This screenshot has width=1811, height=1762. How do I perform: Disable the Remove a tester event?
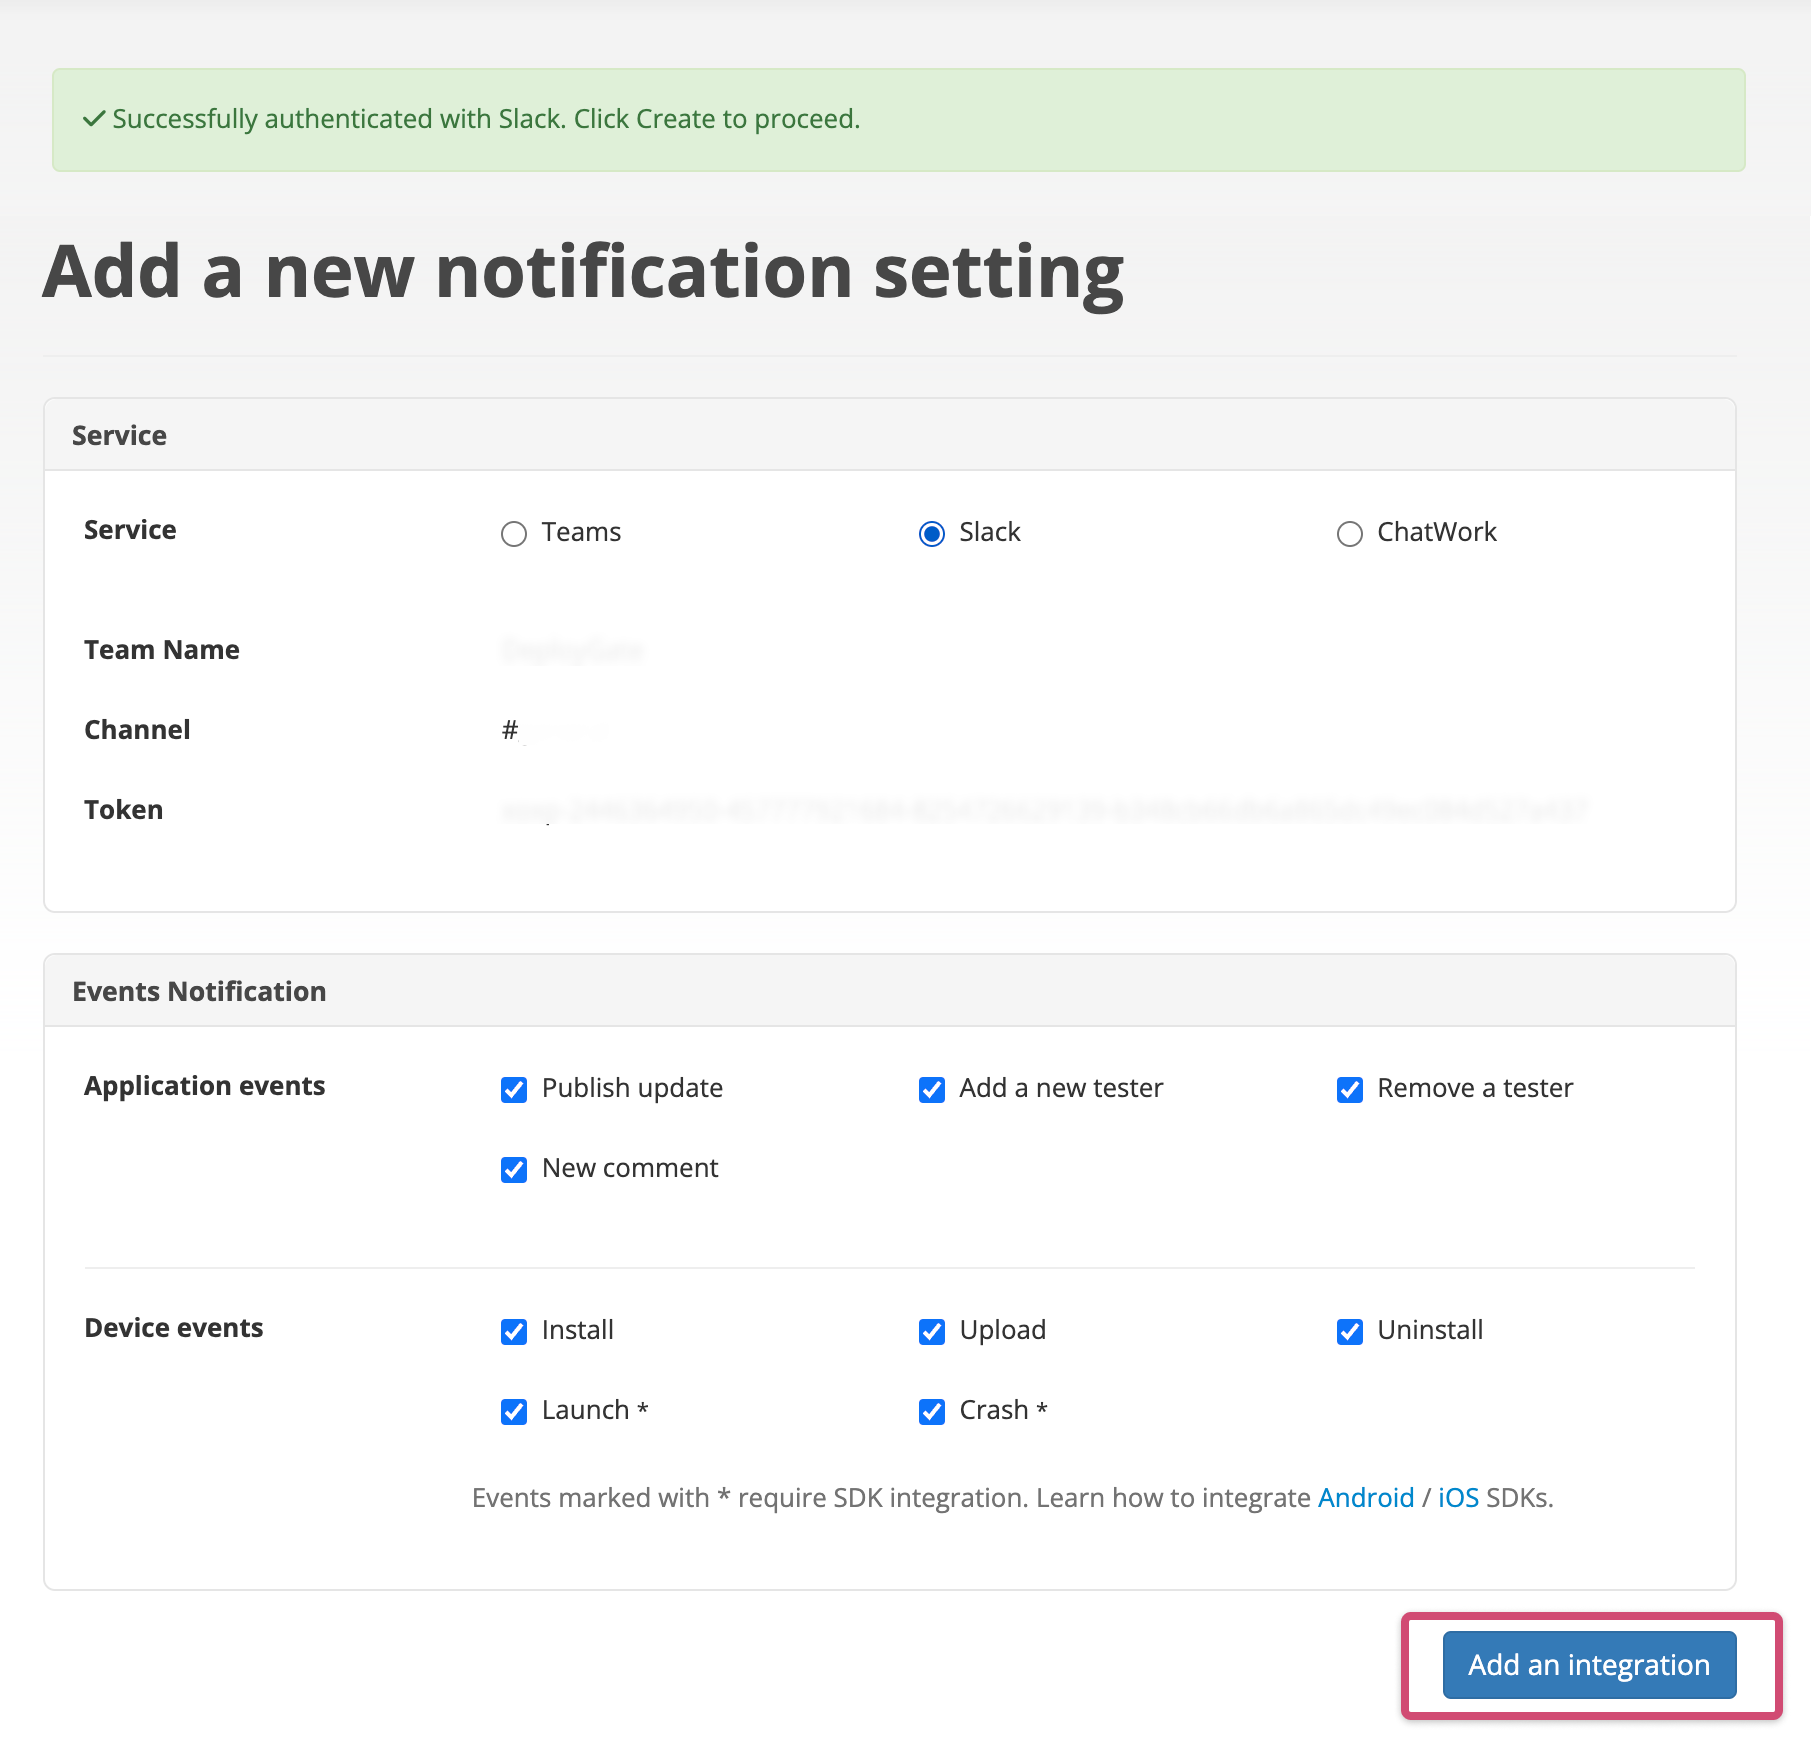(x=1350, y=1089)
